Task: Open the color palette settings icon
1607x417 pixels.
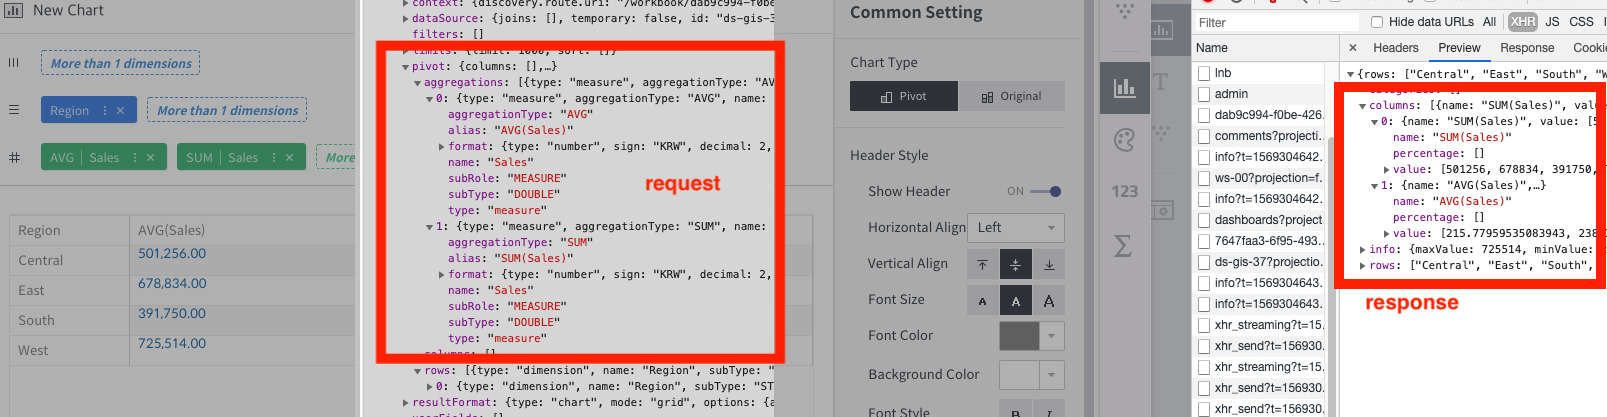Action: 1125,140
